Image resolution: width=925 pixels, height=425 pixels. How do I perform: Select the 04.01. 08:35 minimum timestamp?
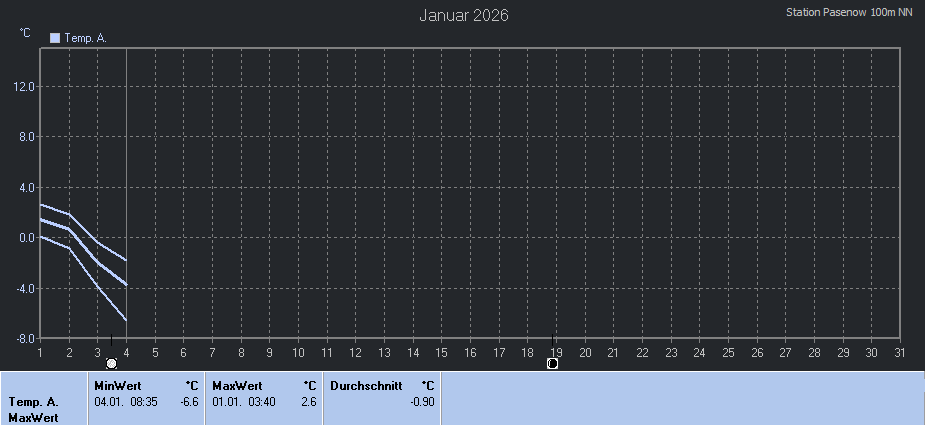click(125, 401)
